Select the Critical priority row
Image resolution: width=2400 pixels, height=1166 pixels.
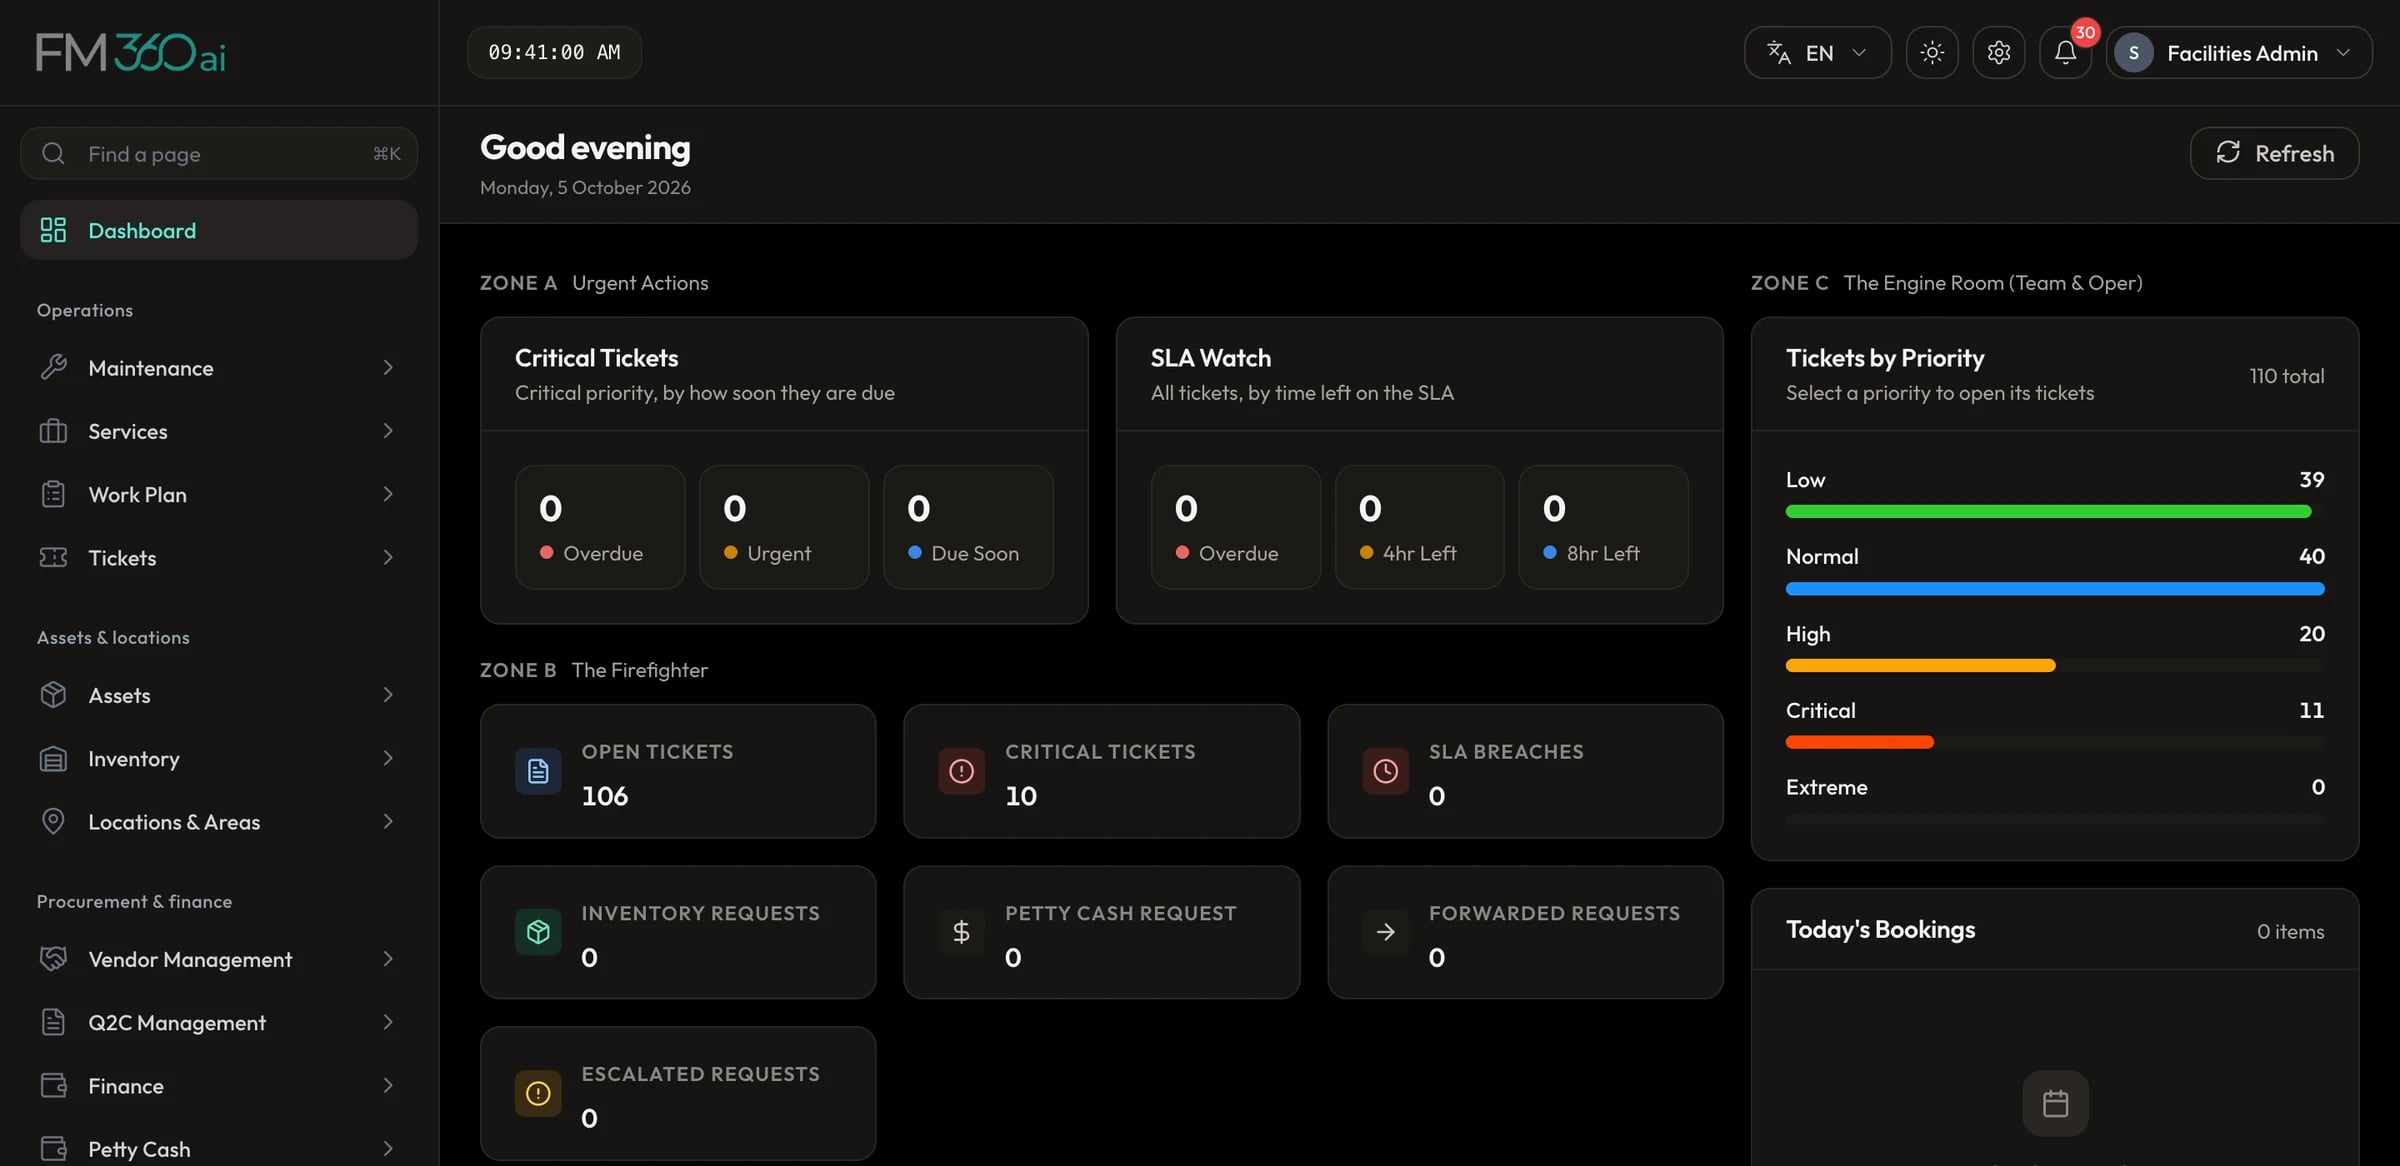pyautogui.click(x=2055, y=725)
